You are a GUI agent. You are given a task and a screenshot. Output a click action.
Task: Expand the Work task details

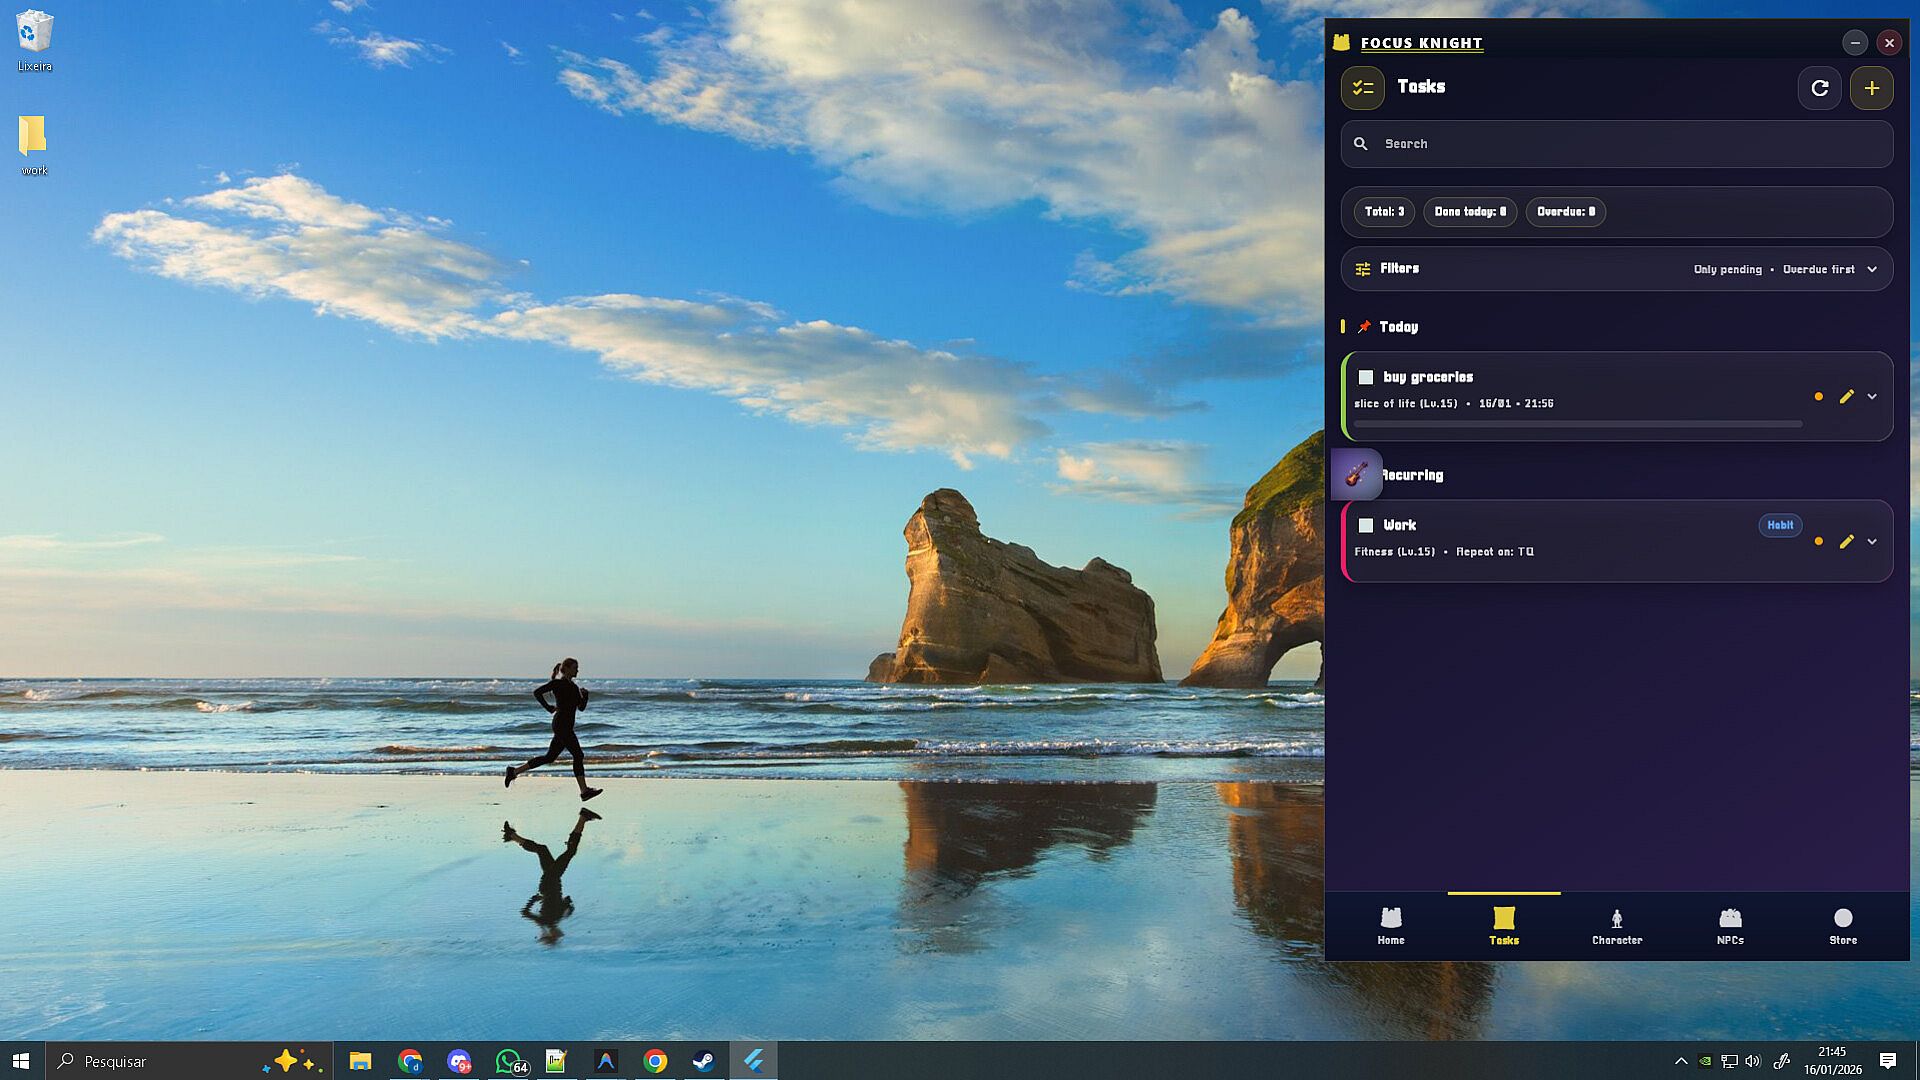[1872, 542]
